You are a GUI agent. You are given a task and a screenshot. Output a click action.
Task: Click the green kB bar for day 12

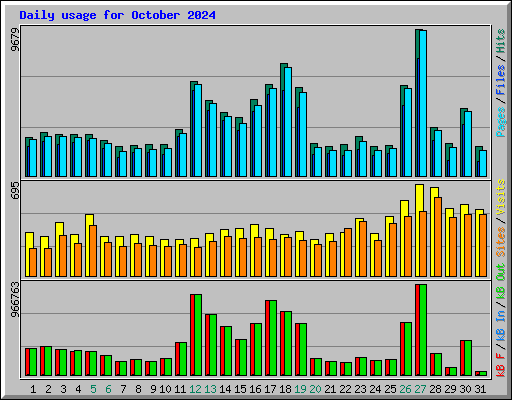(198, 335)
